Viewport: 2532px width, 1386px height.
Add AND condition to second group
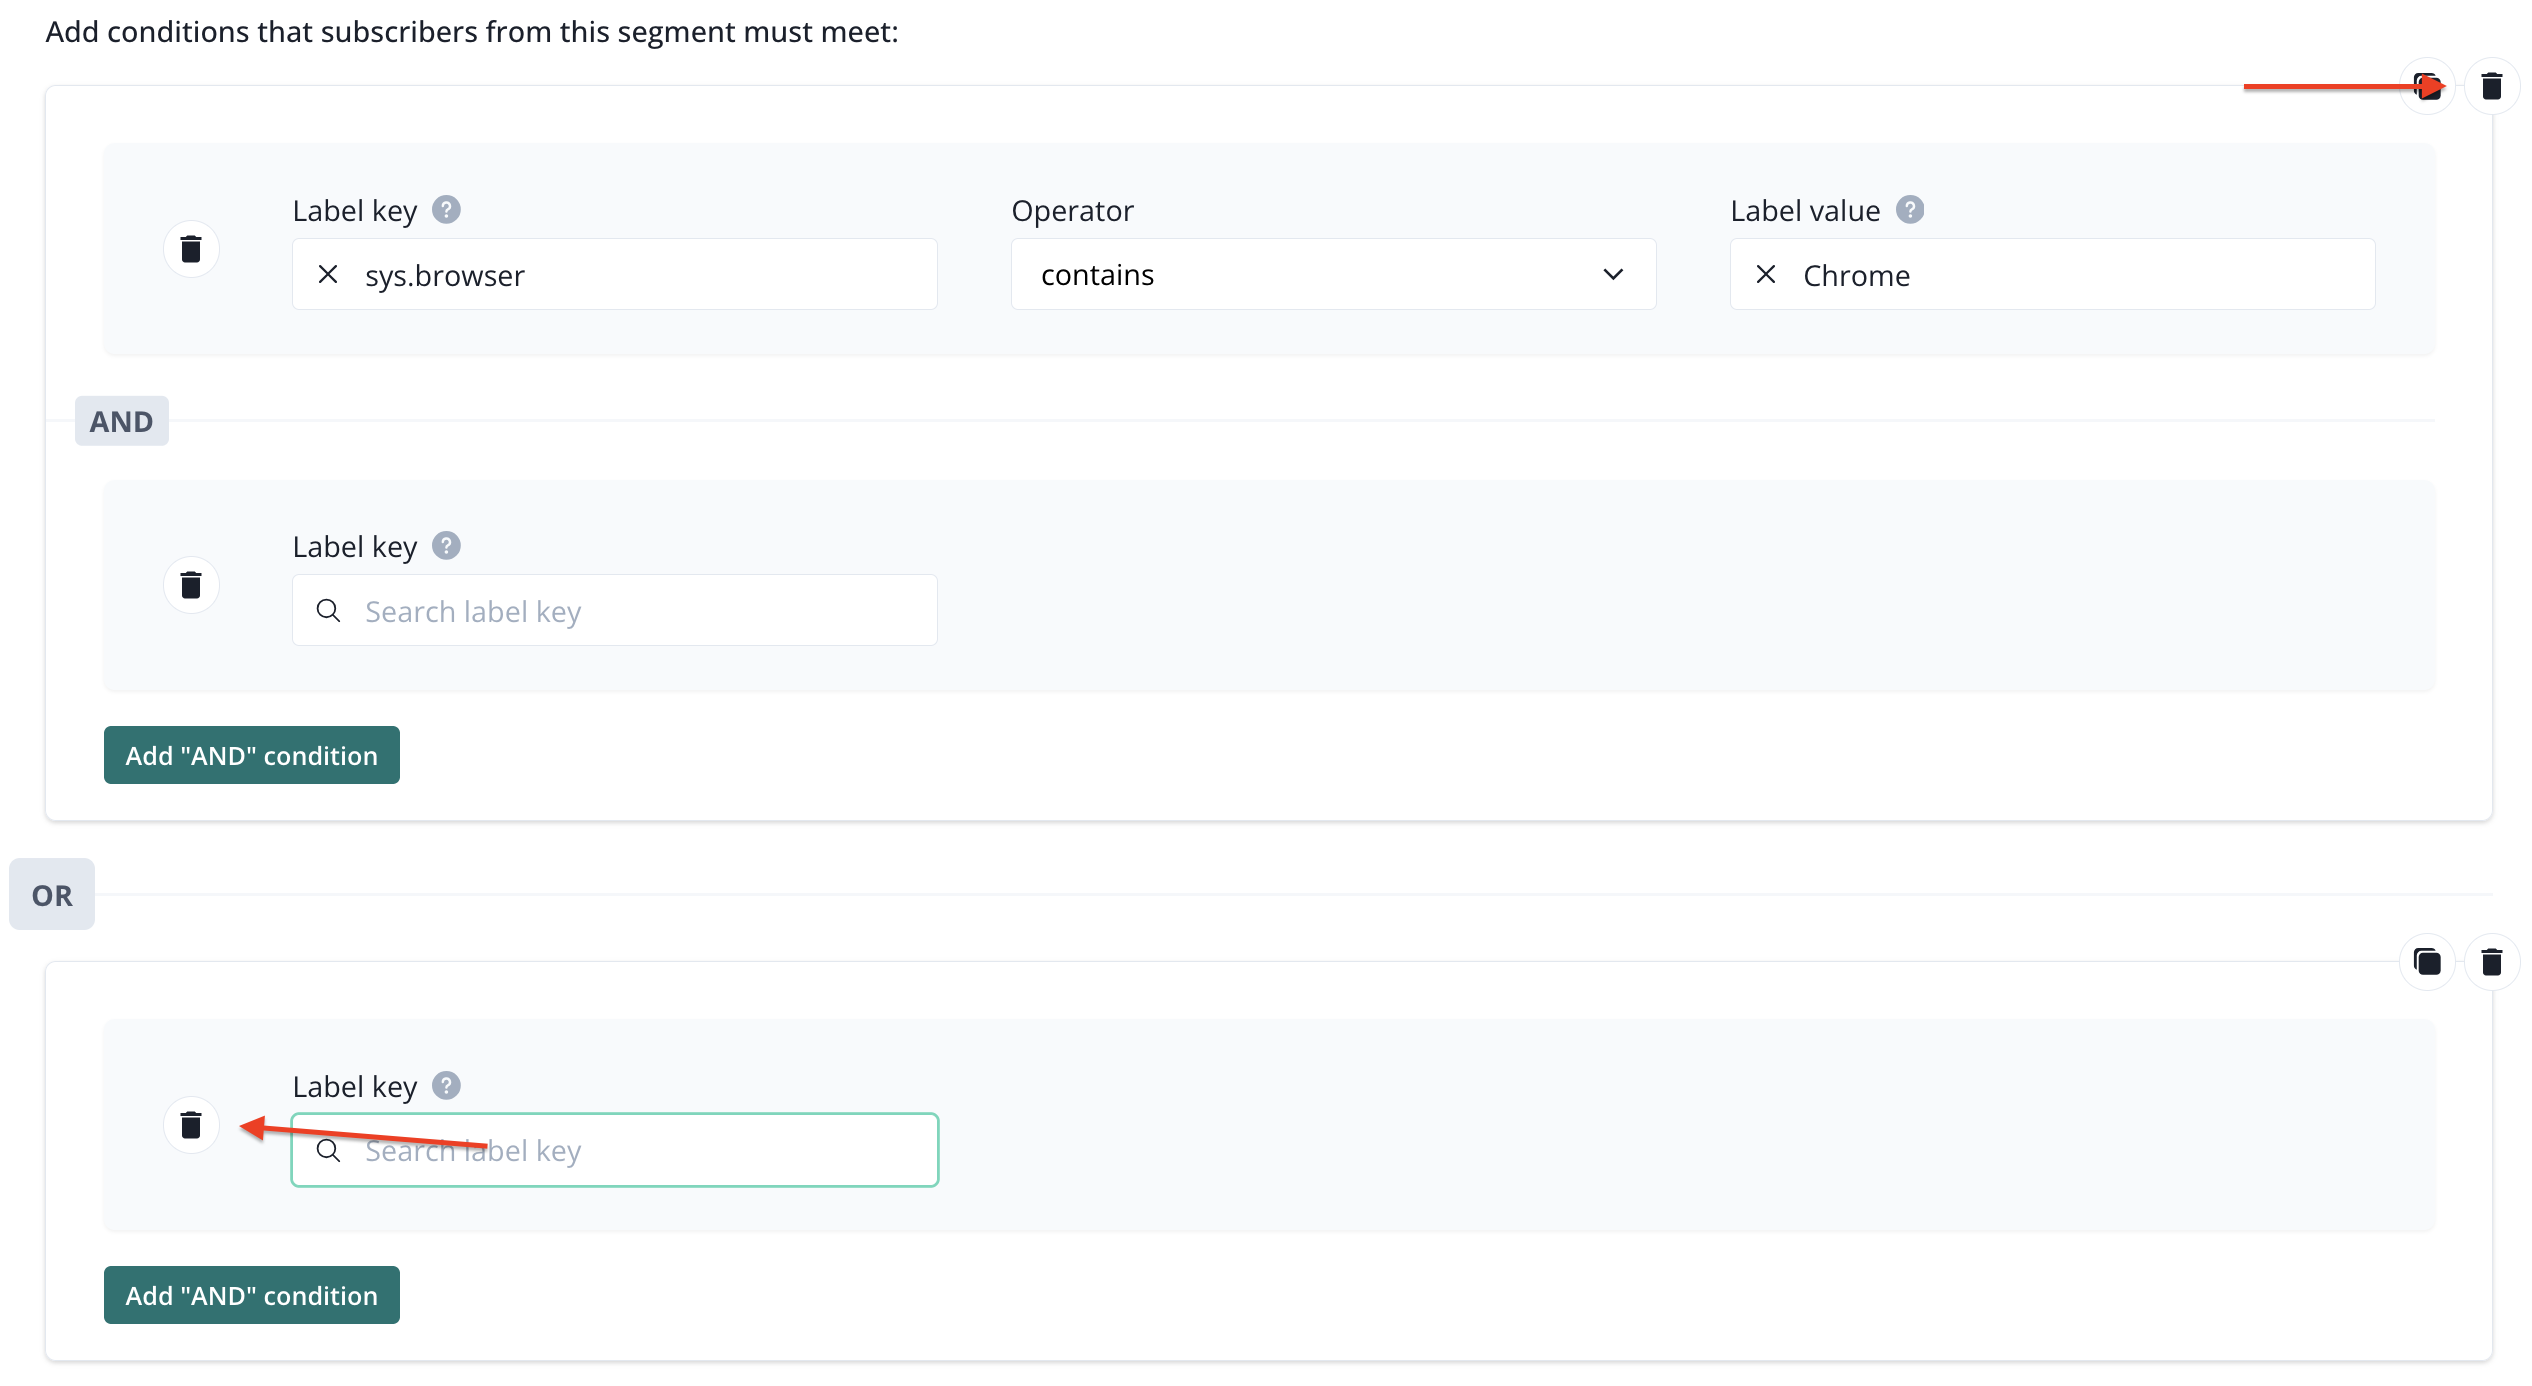click(252, 1295)
